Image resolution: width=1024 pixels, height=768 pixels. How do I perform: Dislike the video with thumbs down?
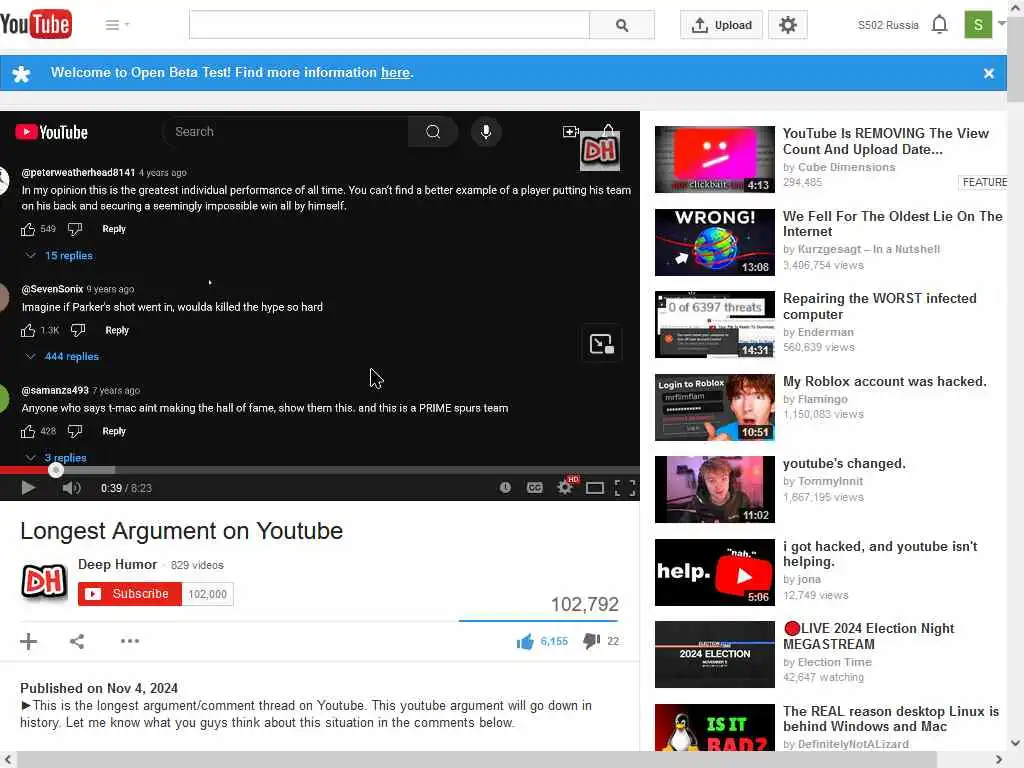[591, 641]
